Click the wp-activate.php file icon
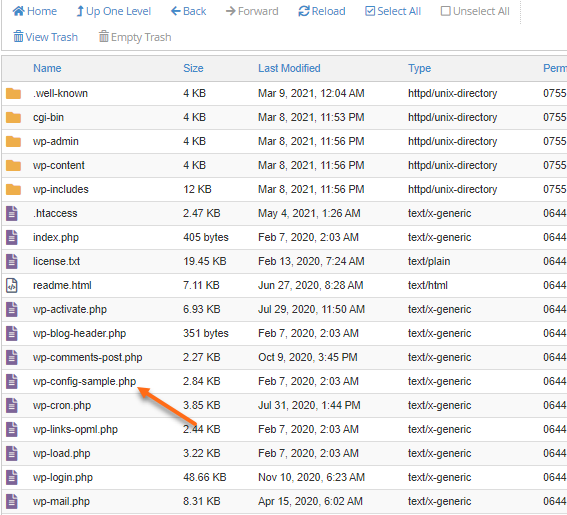Screen dimensions: 567x515 coord(12,309)
